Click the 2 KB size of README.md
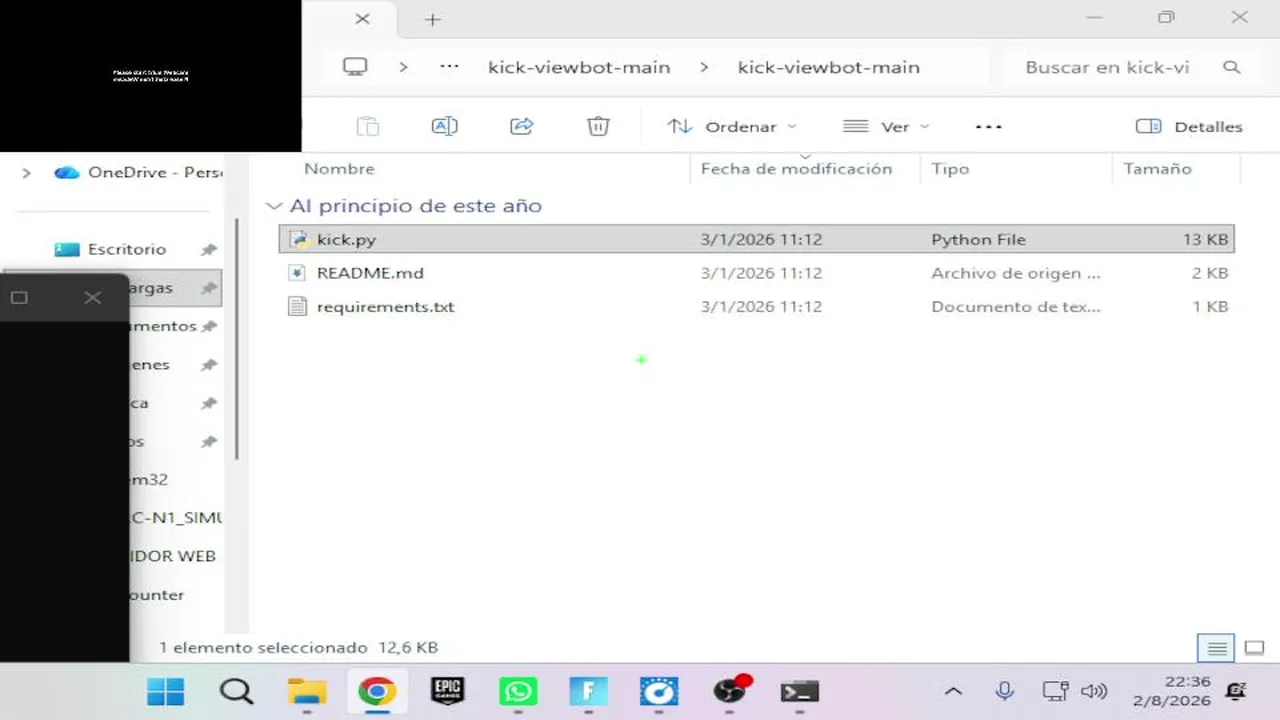This screenshot has width=1280, height=720. tap(1210, 273)
